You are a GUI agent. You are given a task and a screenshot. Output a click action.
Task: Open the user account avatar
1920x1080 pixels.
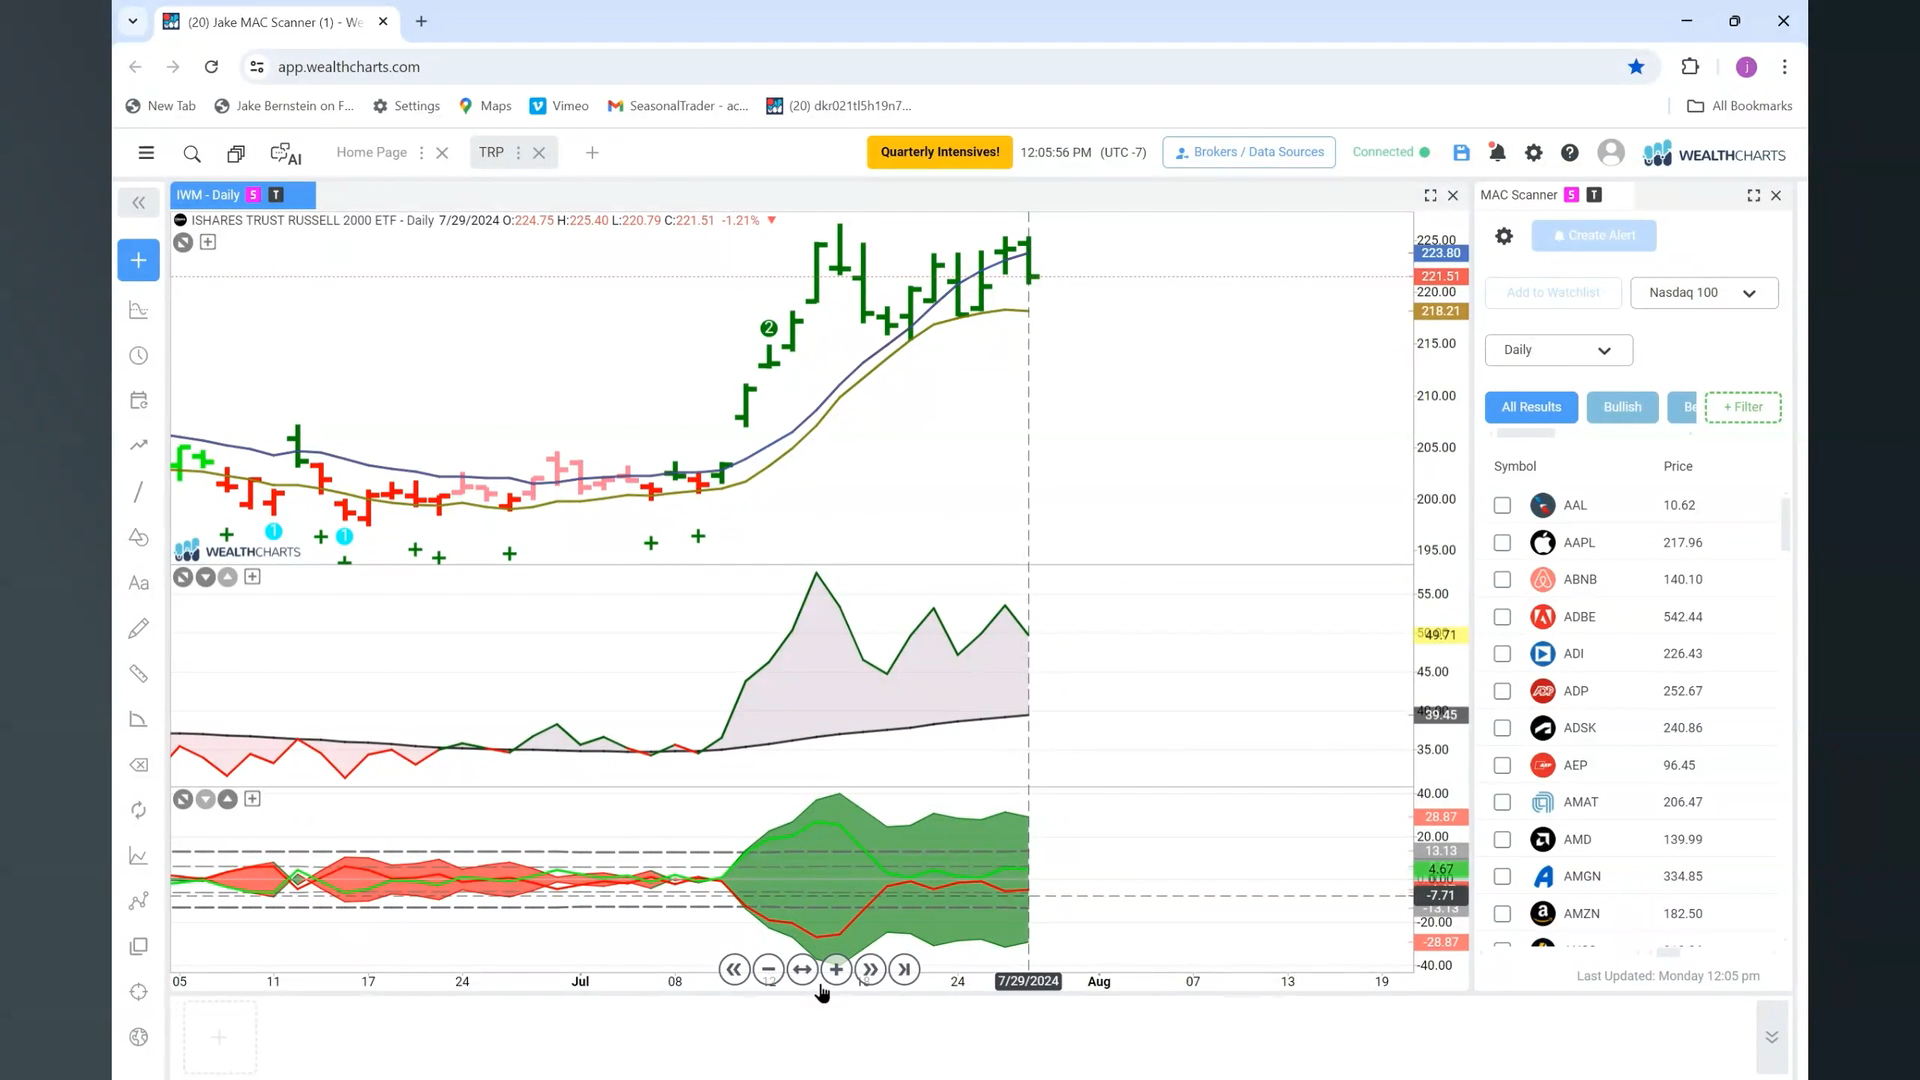1610,153
